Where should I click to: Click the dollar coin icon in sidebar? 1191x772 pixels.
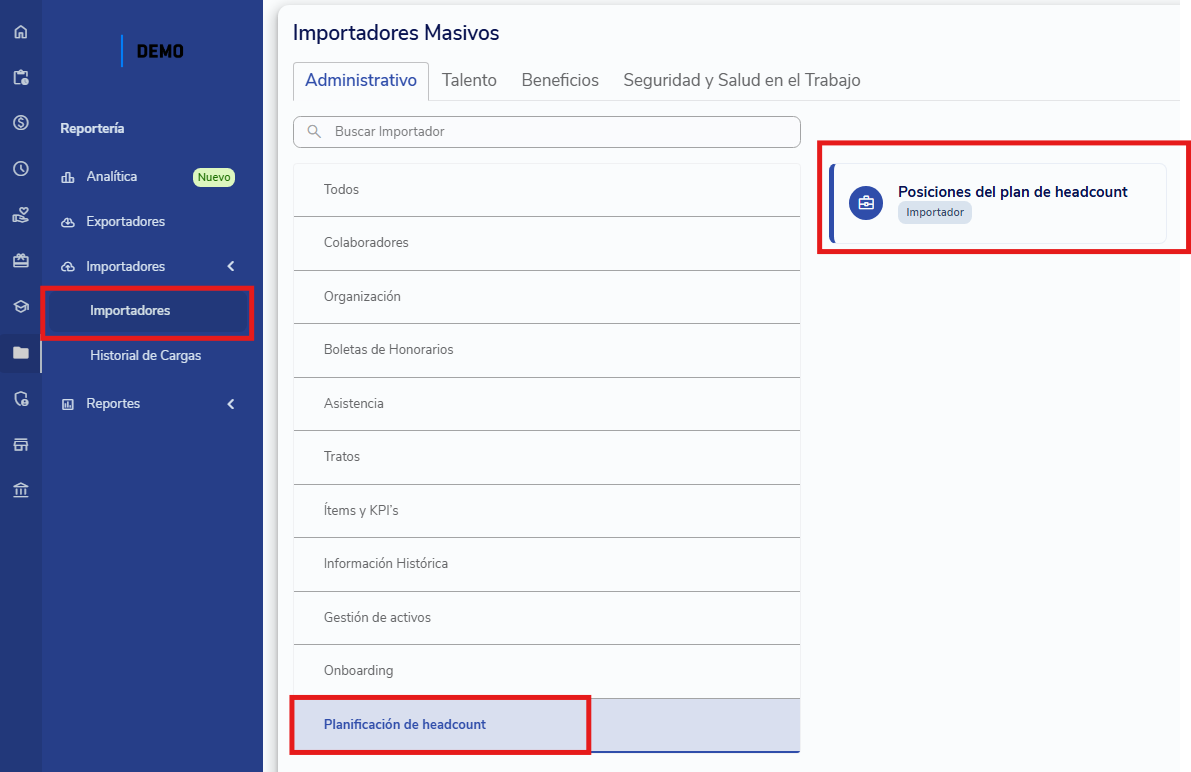click(21, 122)
